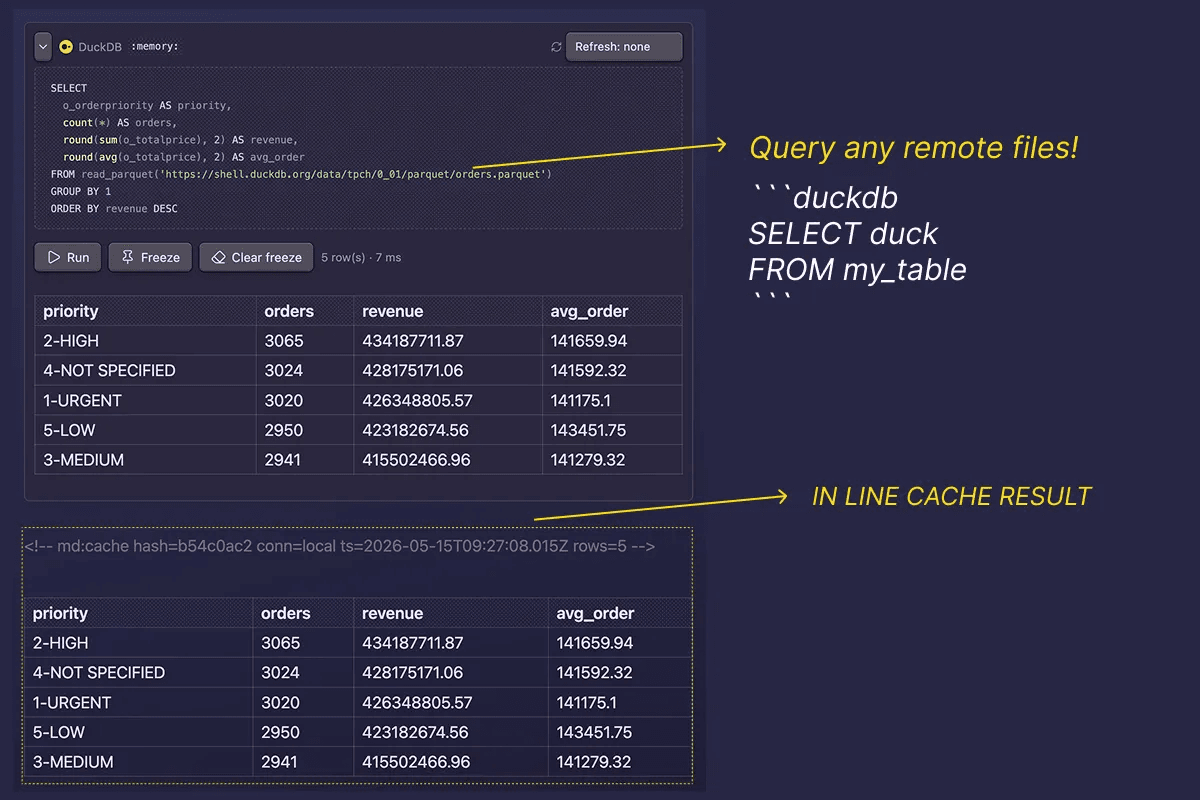This screenshot has width=1200, height=800.
Task: Click the md:cache hash comment line
Action: (x=339, y=547)
